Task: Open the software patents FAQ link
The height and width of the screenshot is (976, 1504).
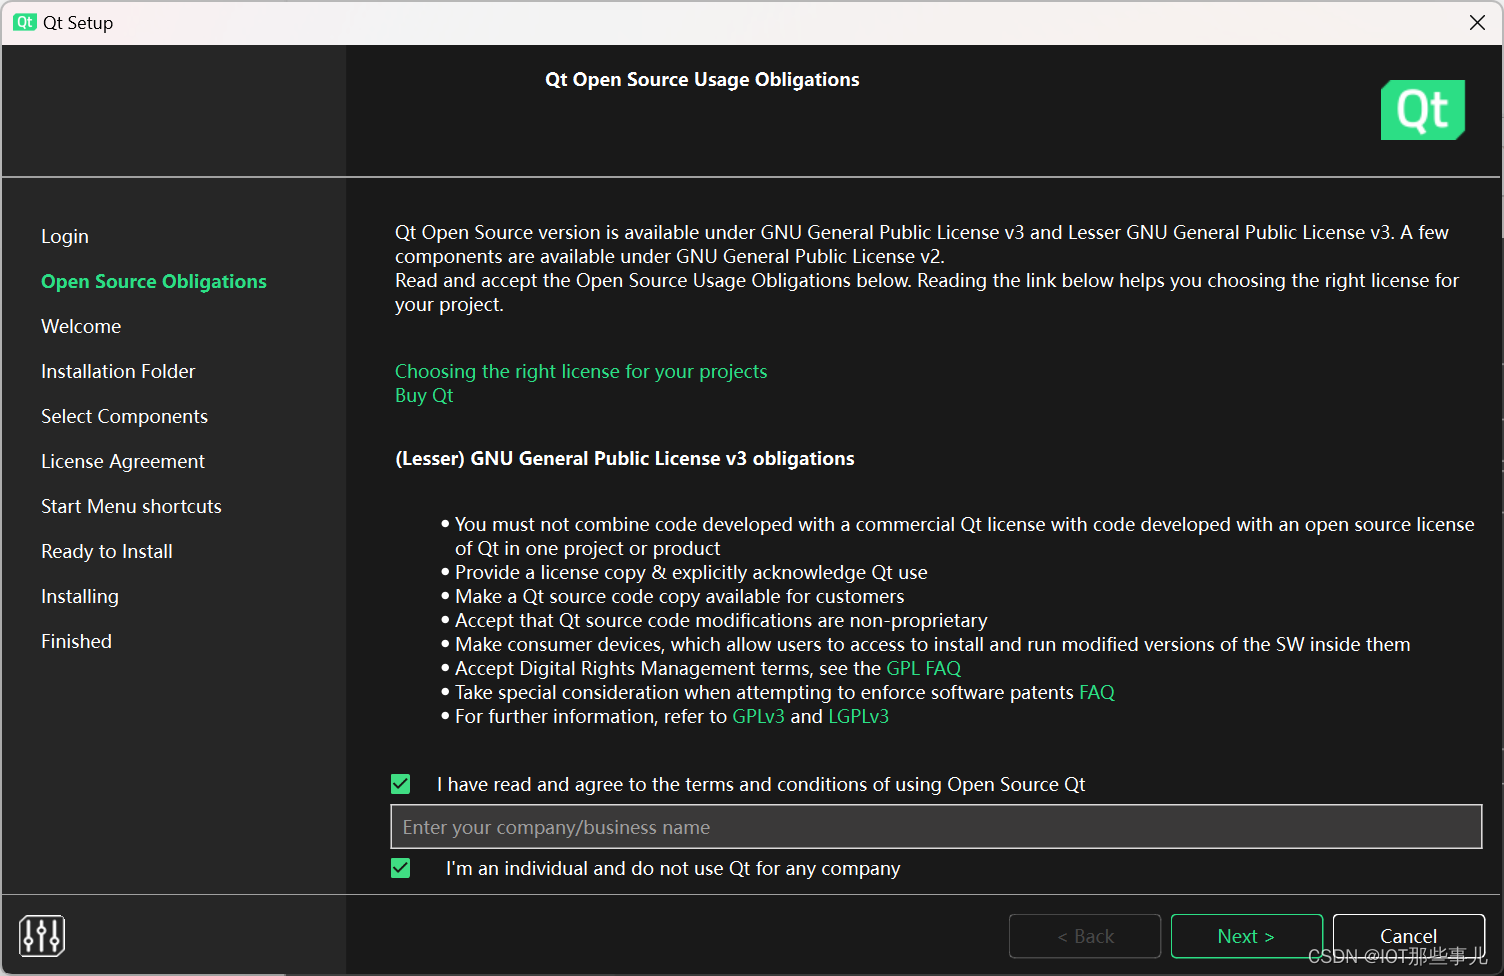Action: pos(1096,692)
